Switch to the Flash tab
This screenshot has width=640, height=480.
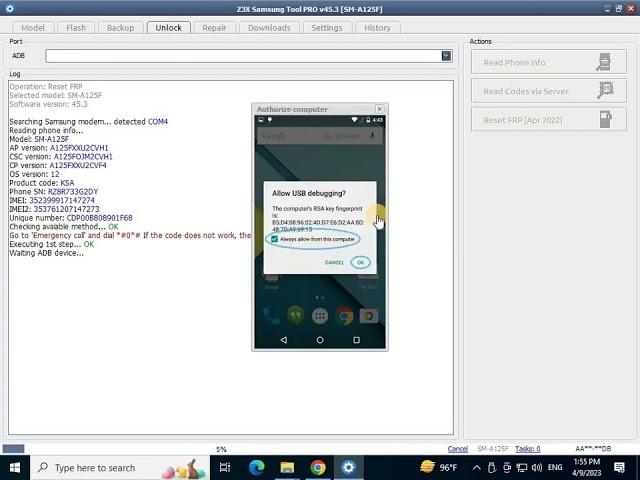pyautogui.click(x=76, y=28)
